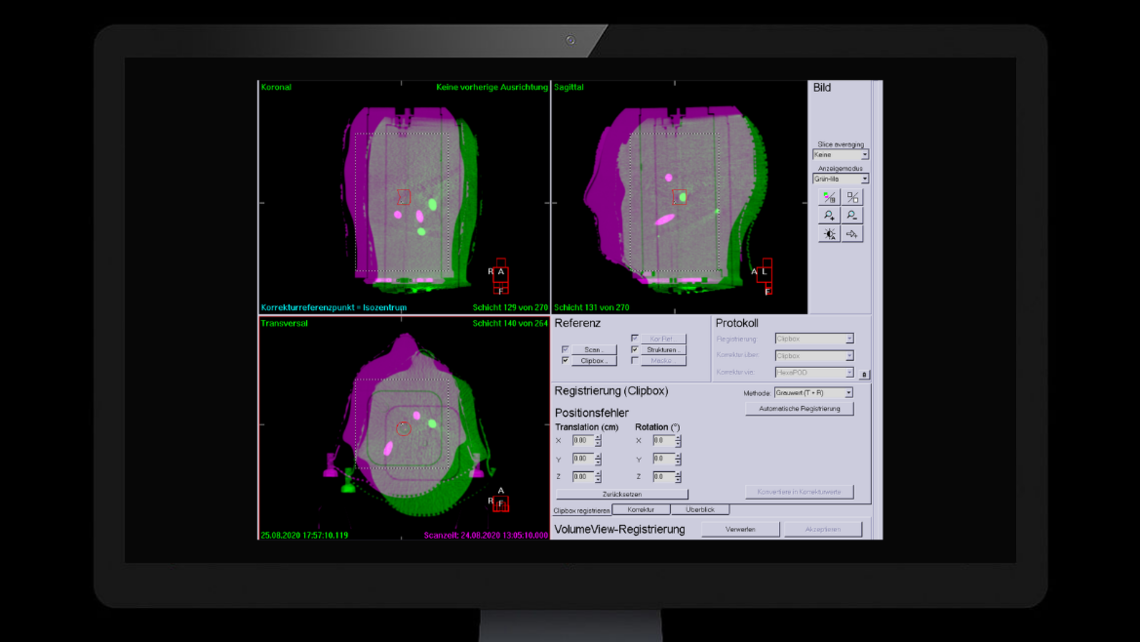Switch to the Korrektur tab

[x=642, y=508]
